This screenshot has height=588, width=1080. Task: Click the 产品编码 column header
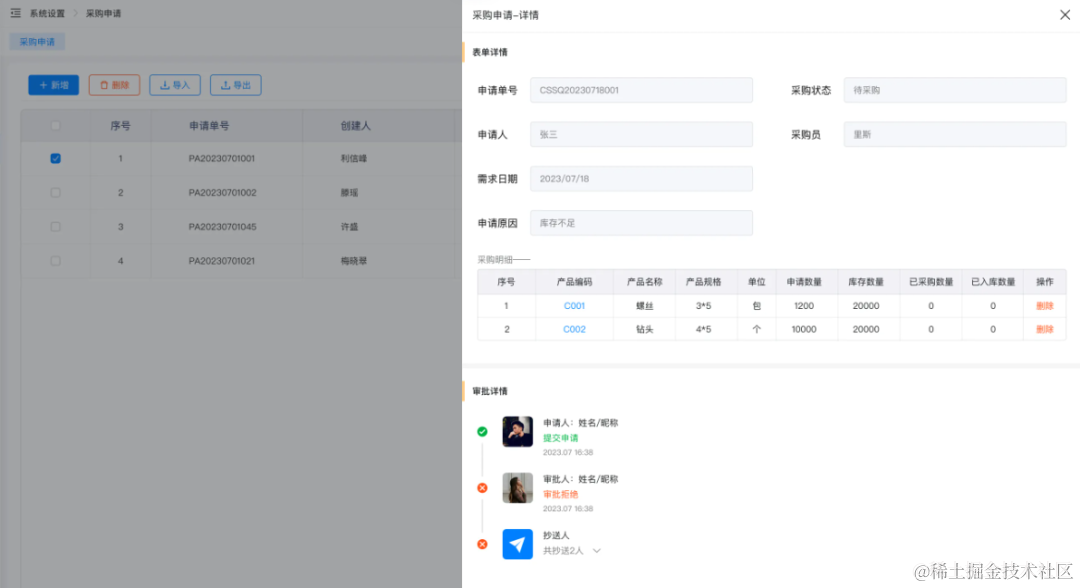click(574, 282)
